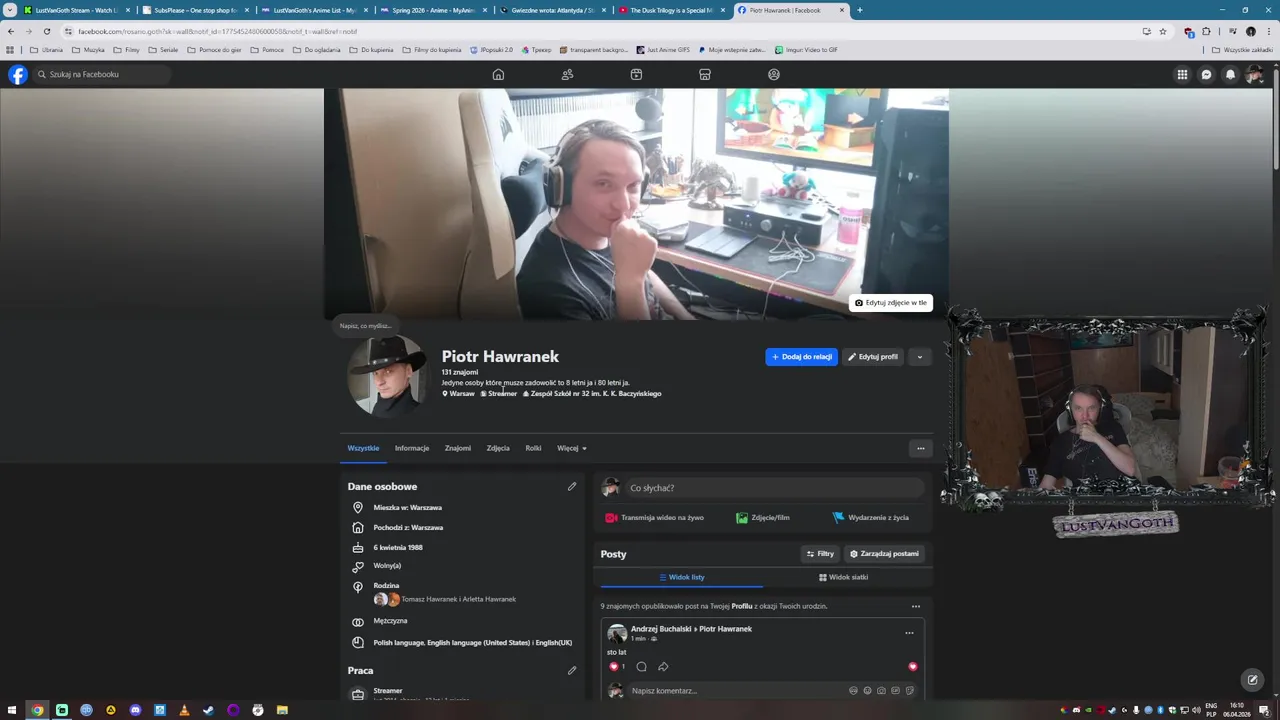
Task: Click the Napisz komentarz field
Action: pyautogui.click(x=772, y=690)
